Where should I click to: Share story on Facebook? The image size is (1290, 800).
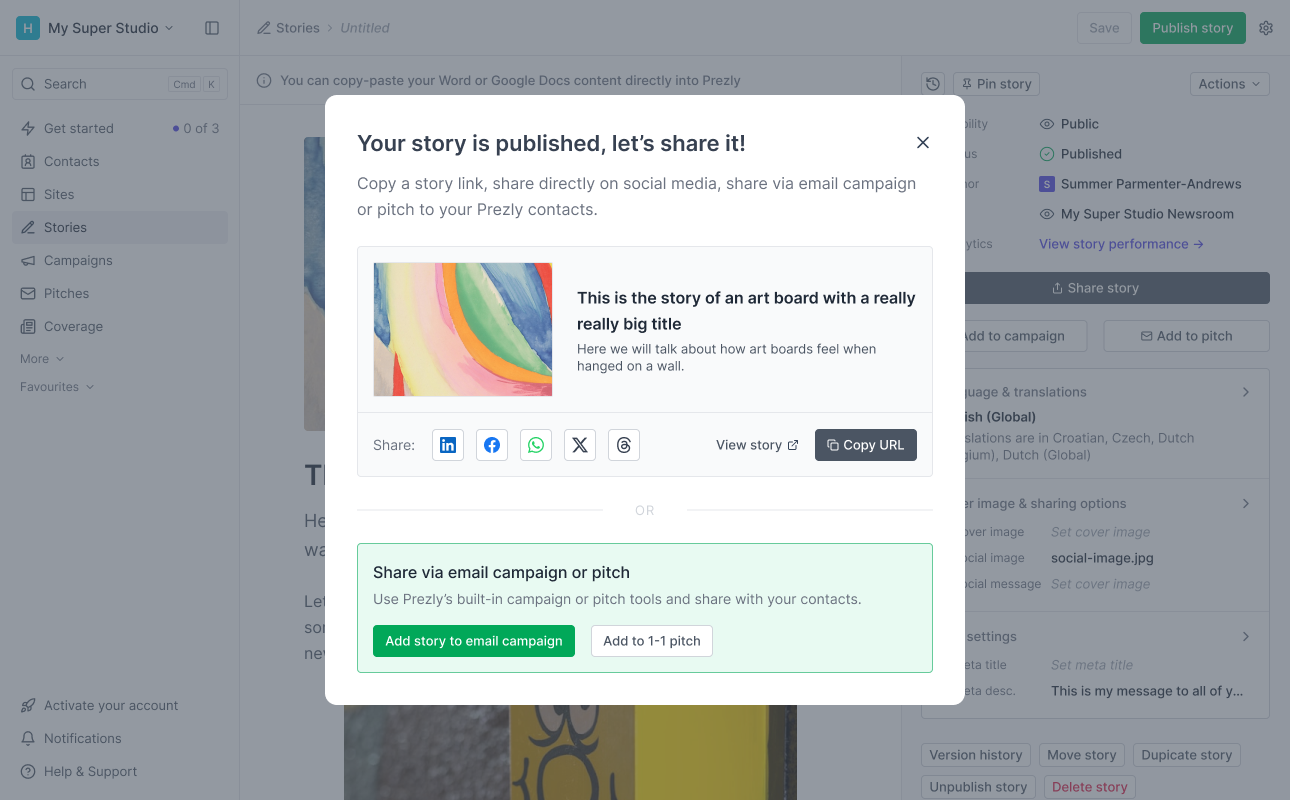(x=492, y=445)
